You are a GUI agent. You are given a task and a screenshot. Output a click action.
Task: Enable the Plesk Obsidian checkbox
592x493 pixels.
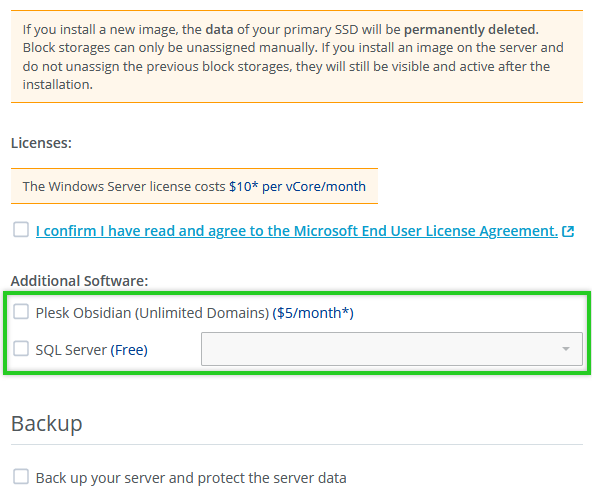coord(21,312)
